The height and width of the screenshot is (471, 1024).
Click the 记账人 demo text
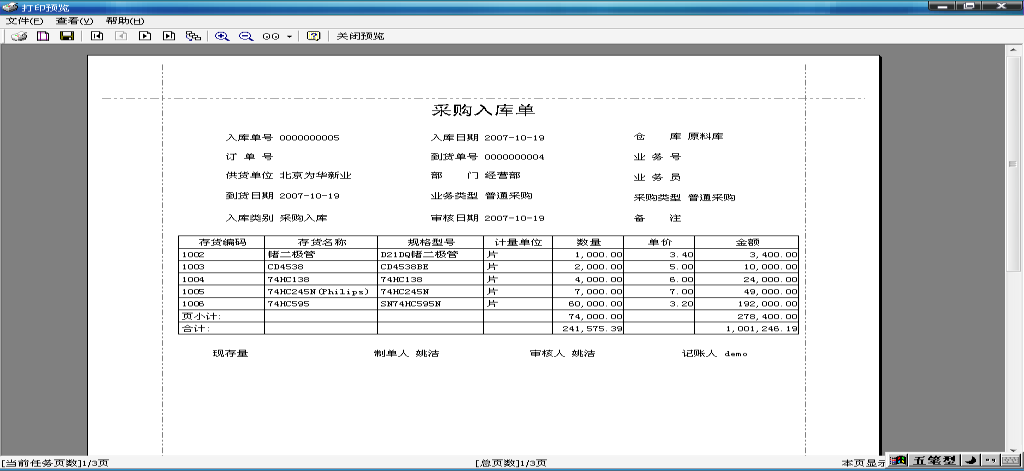(x=714, y=353)
